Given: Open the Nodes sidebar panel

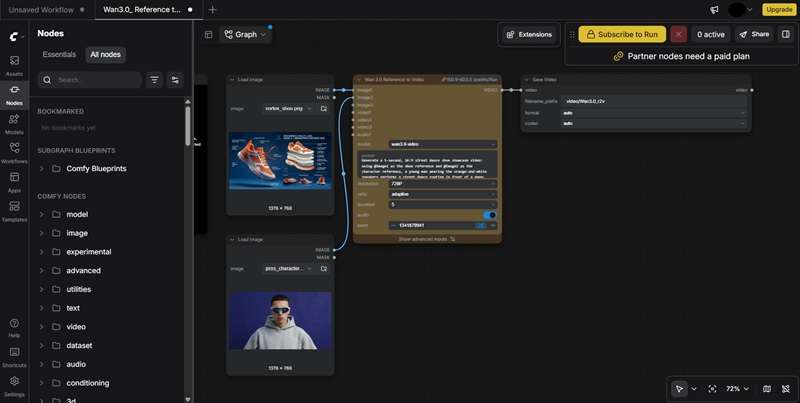Looking at the screenshot, I should click(14, 94).
